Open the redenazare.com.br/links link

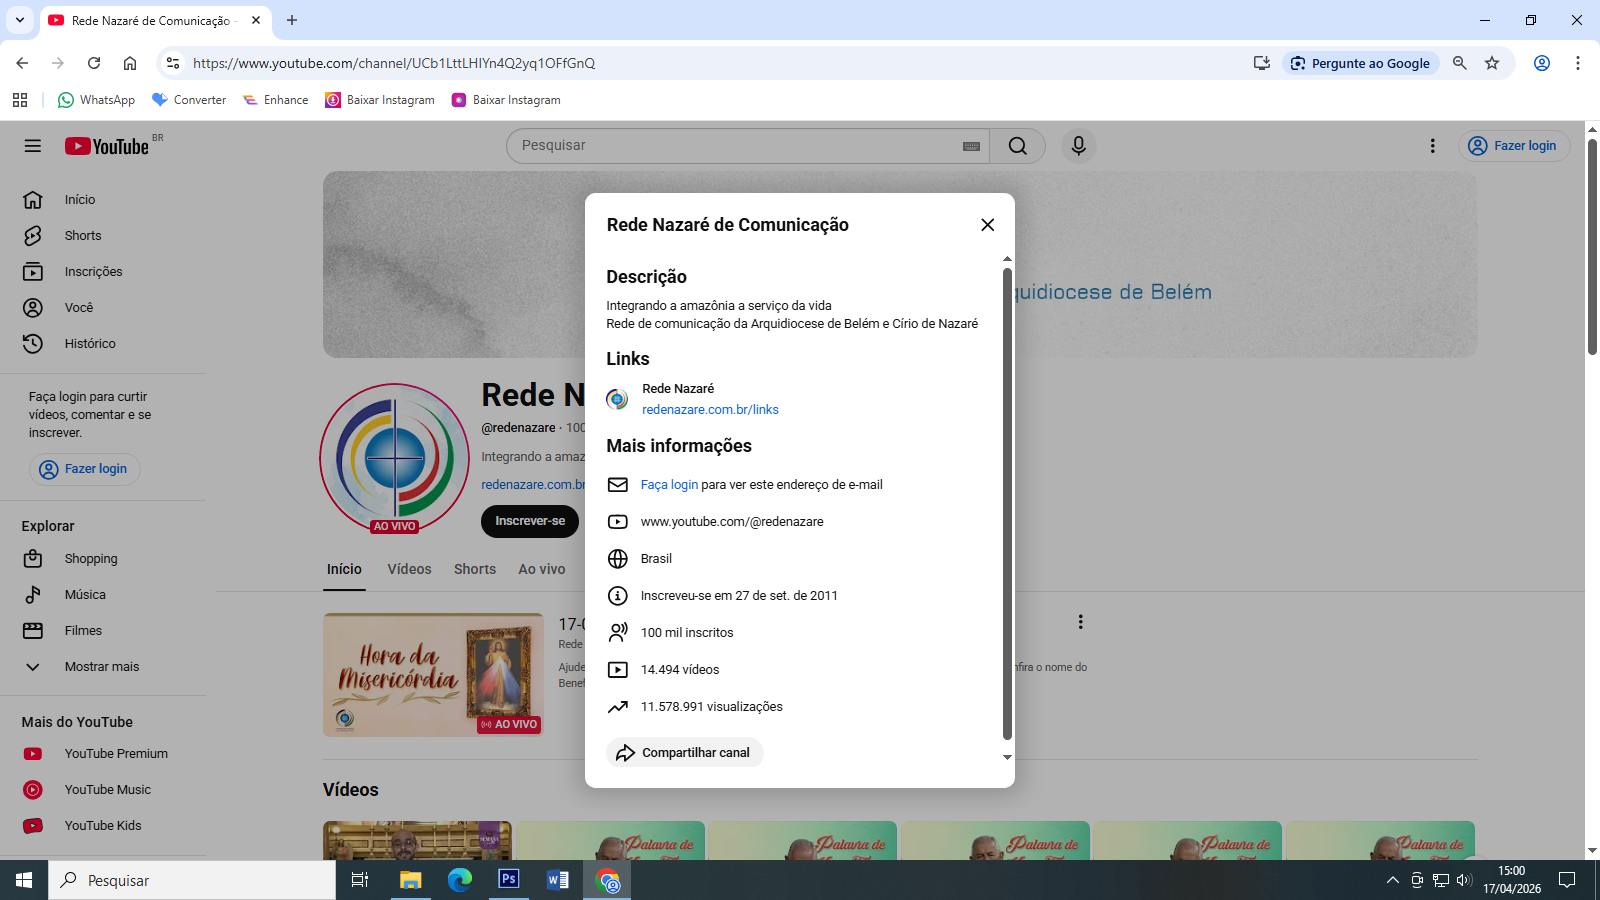710,410
